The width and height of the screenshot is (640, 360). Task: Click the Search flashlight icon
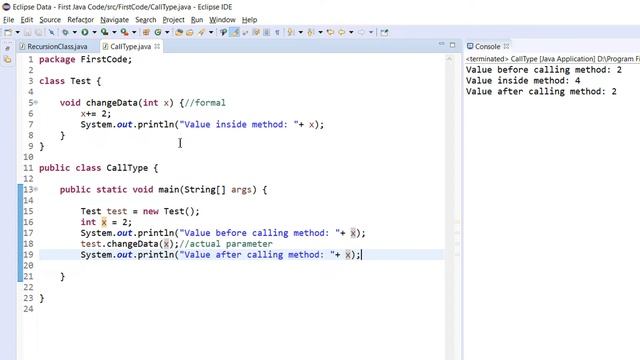point(201,32)
